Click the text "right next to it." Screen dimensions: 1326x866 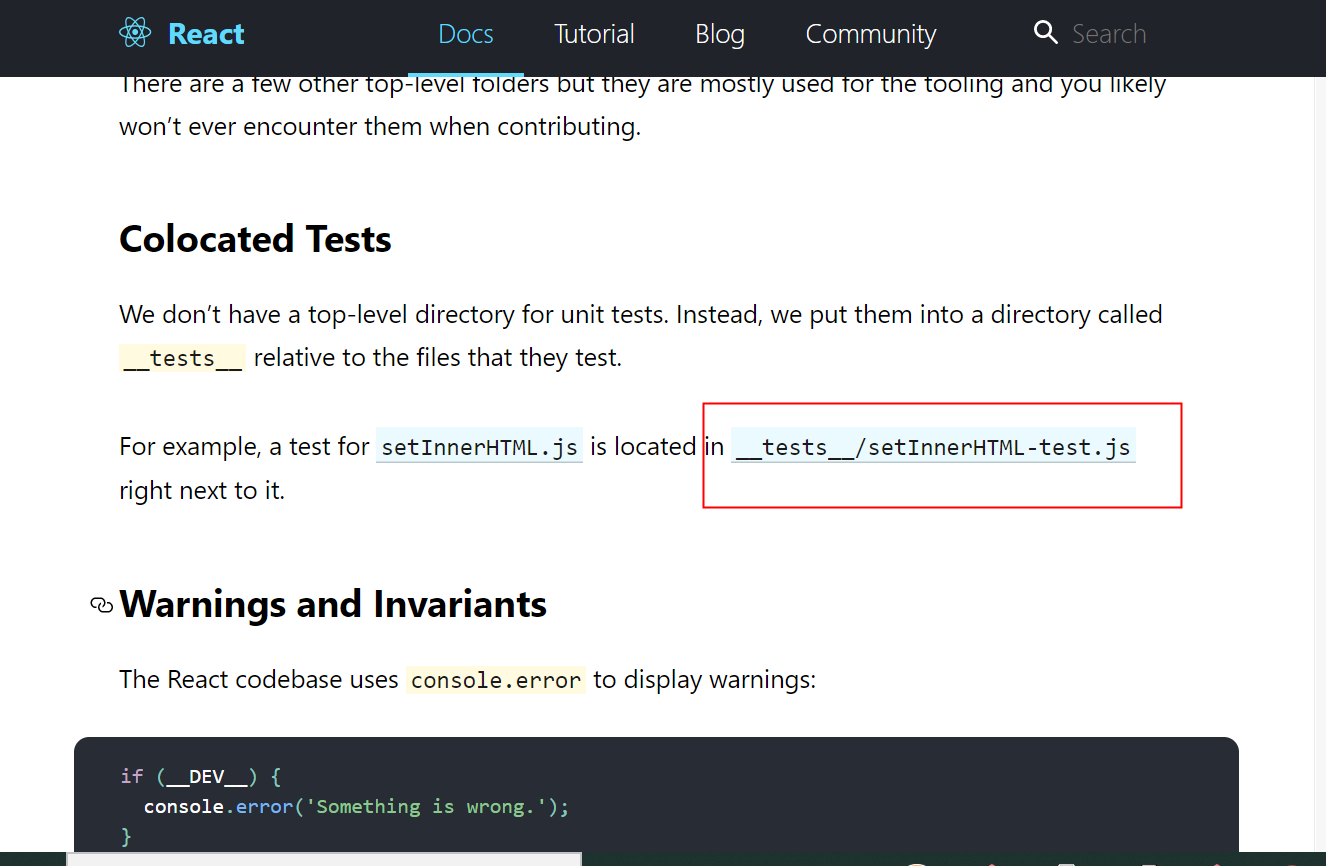(202, 491)
